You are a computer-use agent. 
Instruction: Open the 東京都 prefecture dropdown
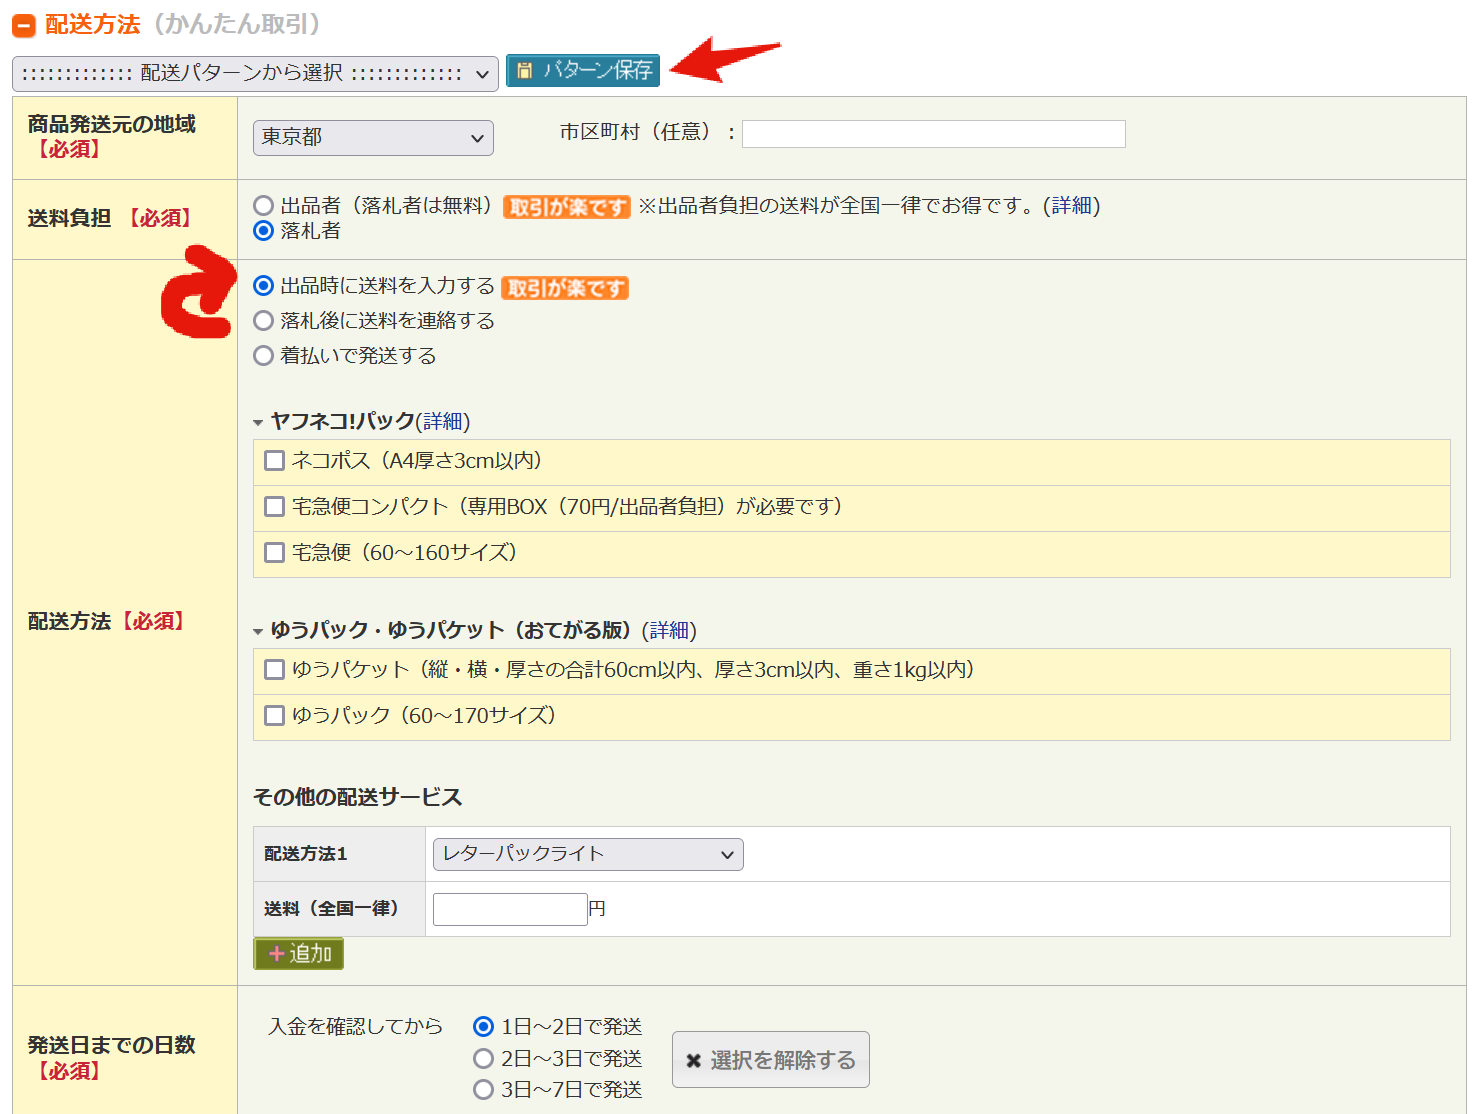pyautogui.click(x=372, y=138)
